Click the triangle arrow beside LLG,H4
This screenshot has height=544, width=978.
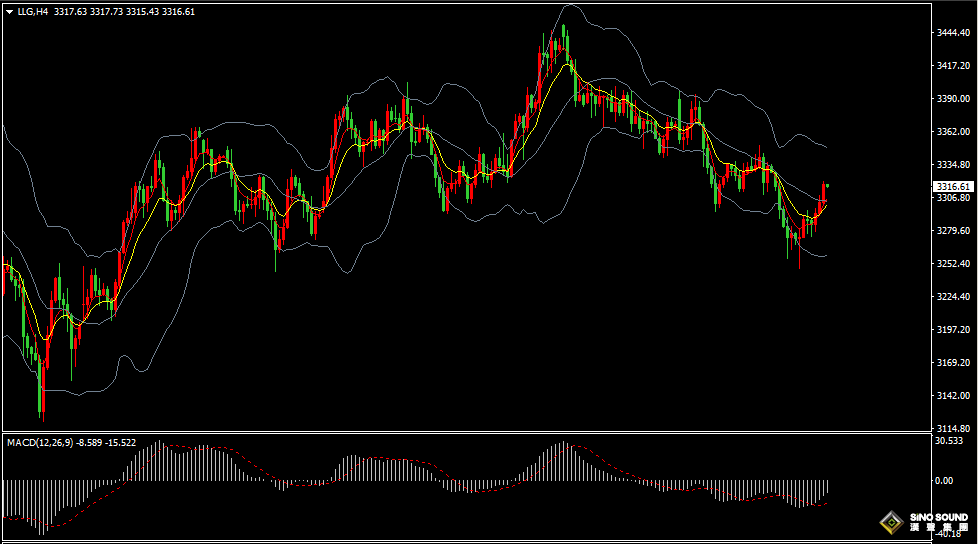10,11
